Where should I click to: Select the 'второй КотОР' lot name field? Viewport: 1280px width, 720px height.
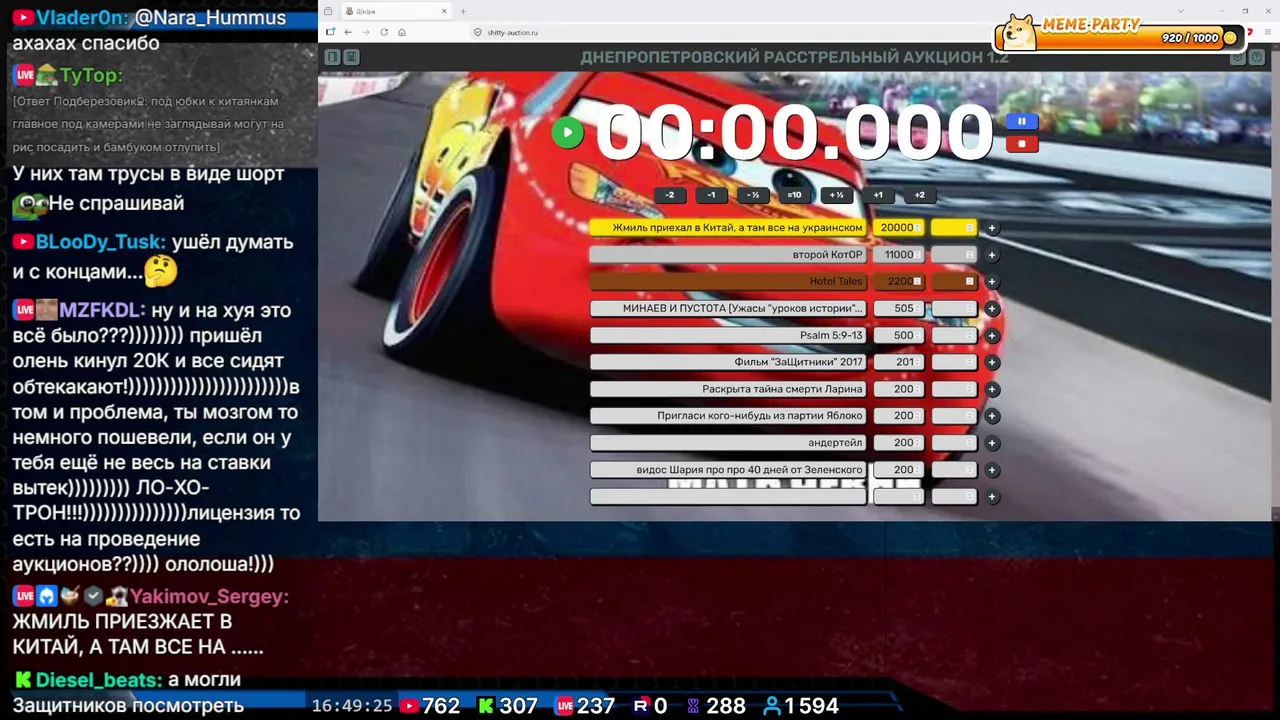(x=728, y=255)
